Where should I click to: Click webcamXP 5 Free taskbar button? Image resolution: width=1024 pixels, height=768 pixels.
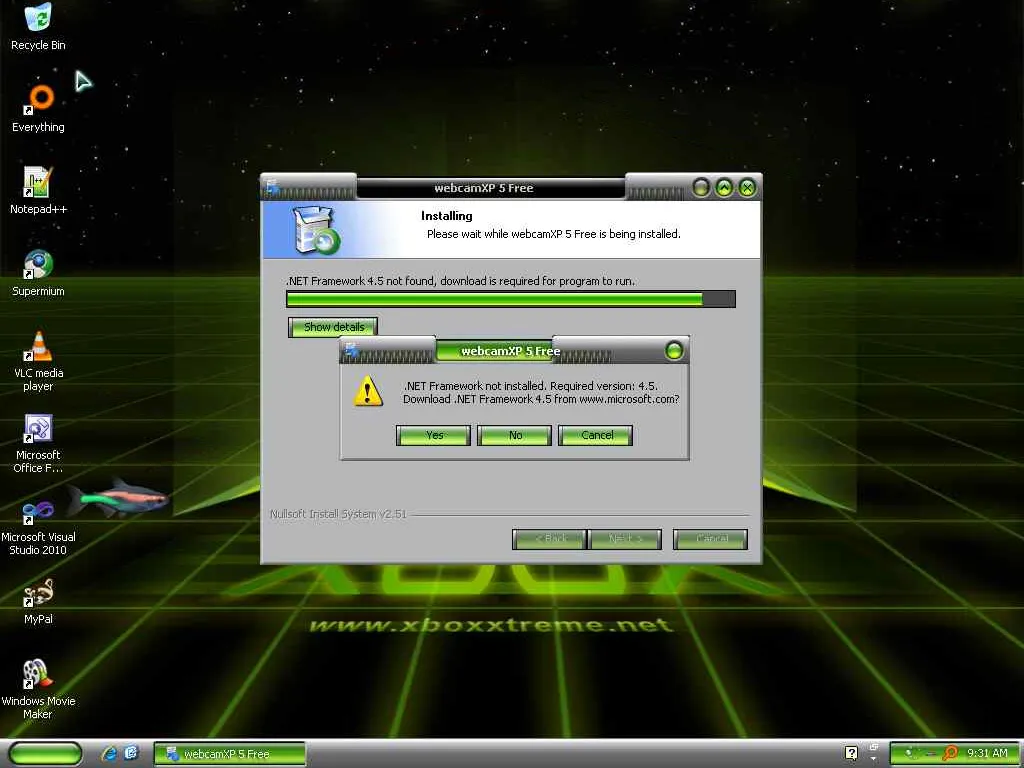(x=229, y=754)
